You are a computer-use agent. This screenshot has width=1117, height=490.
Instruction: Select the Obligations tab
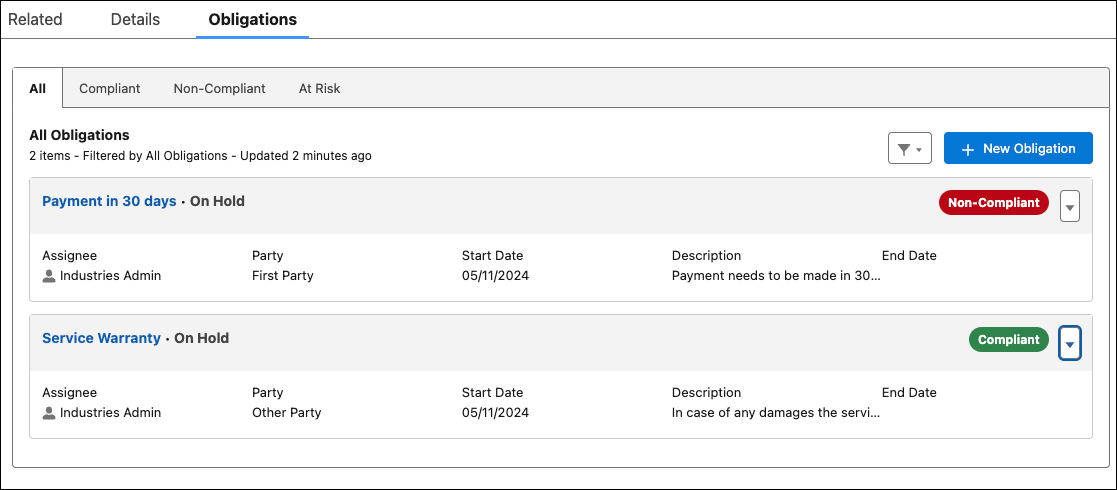252,20
